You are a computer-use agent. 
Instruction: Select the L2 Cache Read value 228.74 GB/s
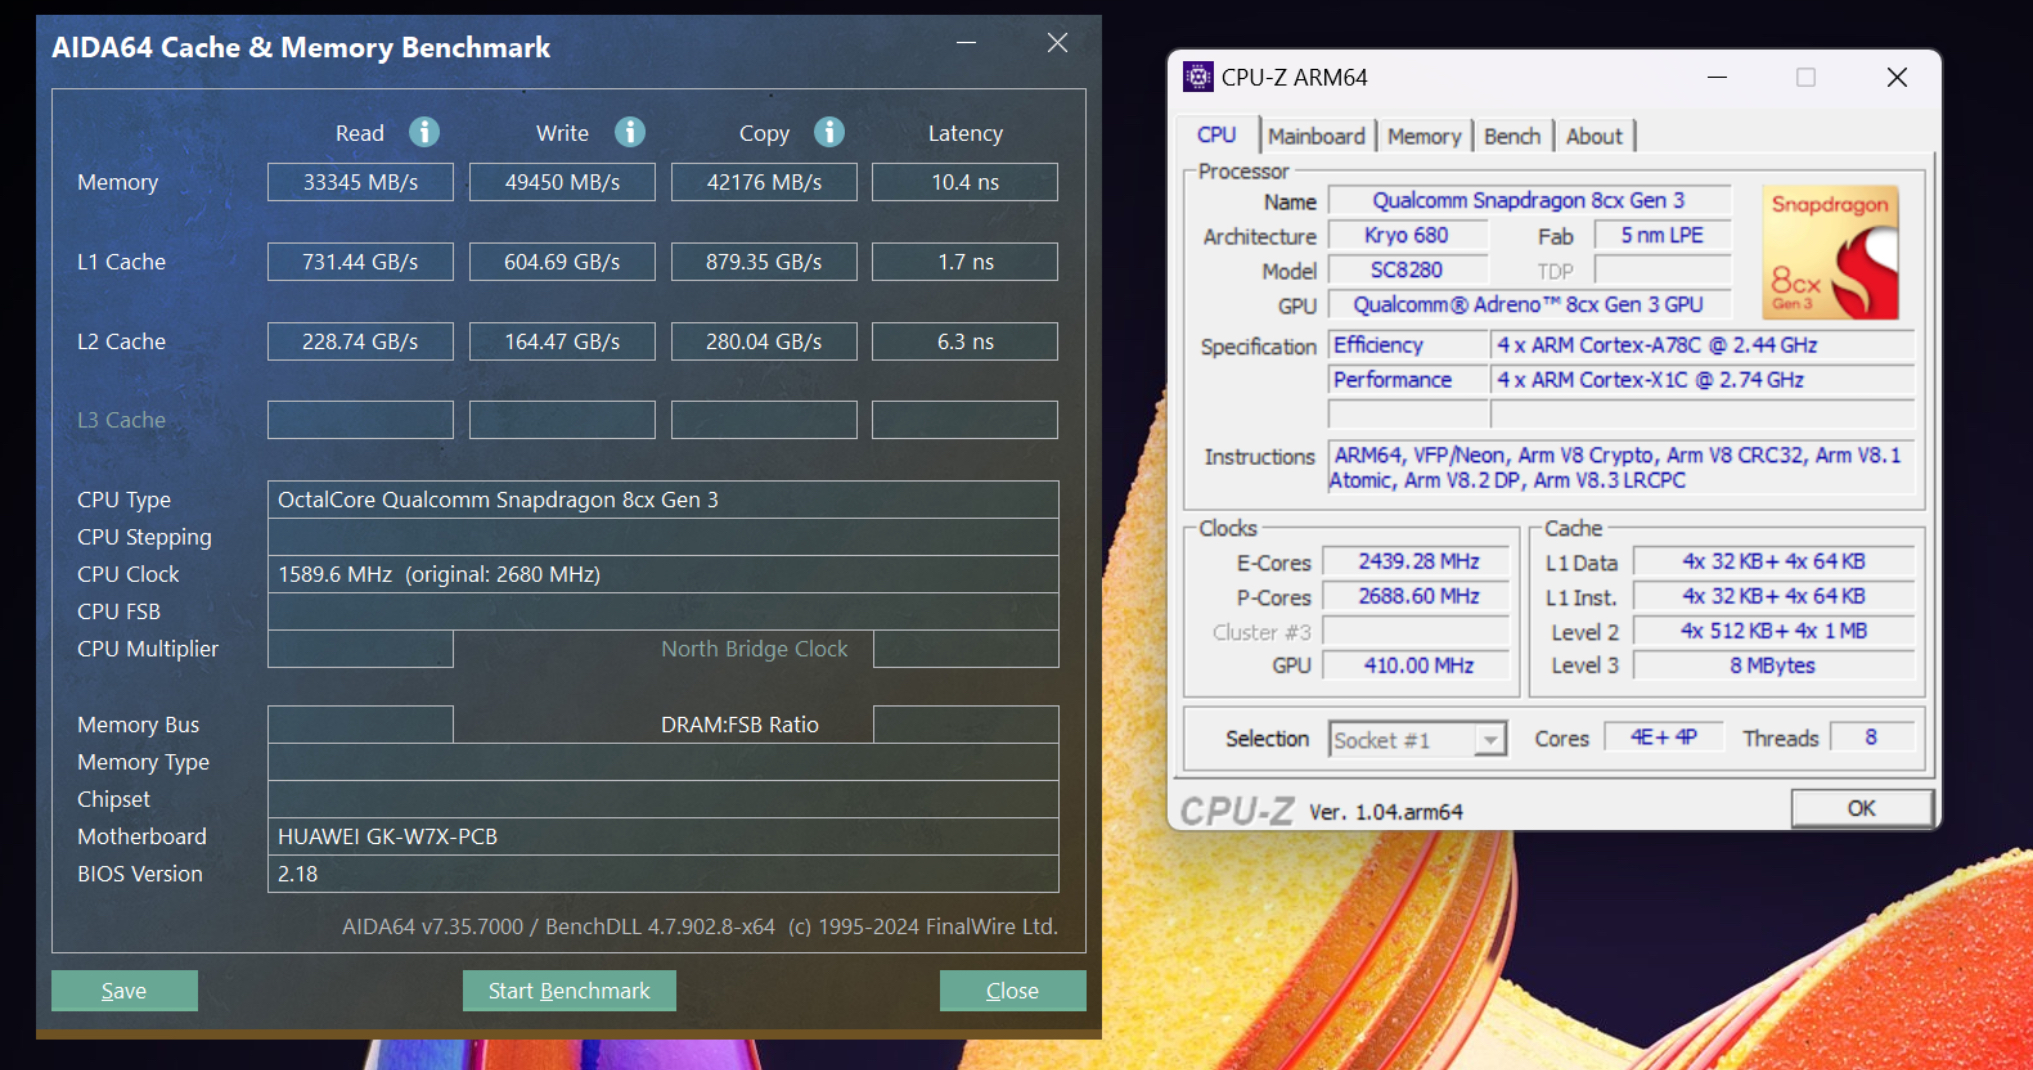click(x=360, y=341)
